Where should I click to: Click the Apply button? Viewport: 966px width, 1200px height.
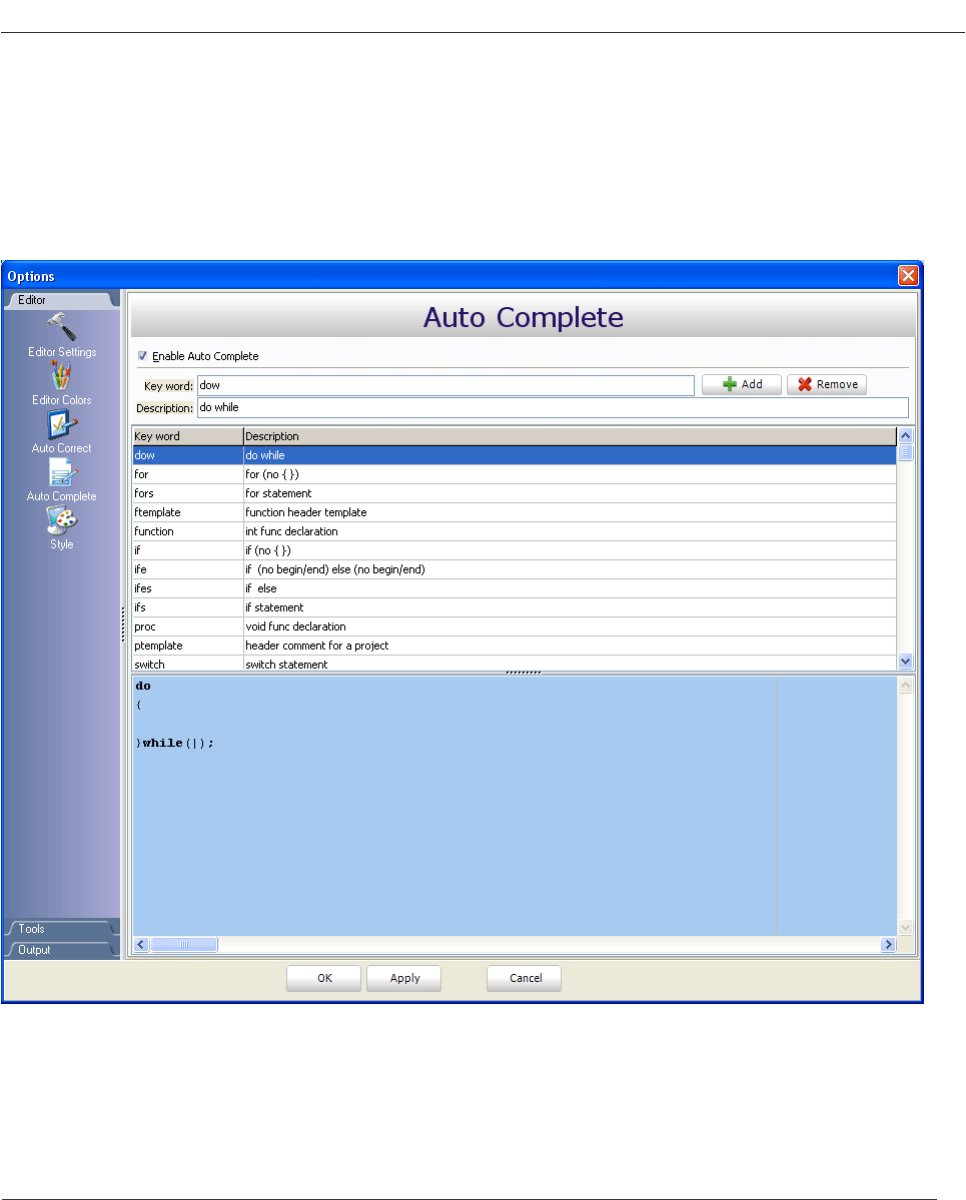coord(405,978)
